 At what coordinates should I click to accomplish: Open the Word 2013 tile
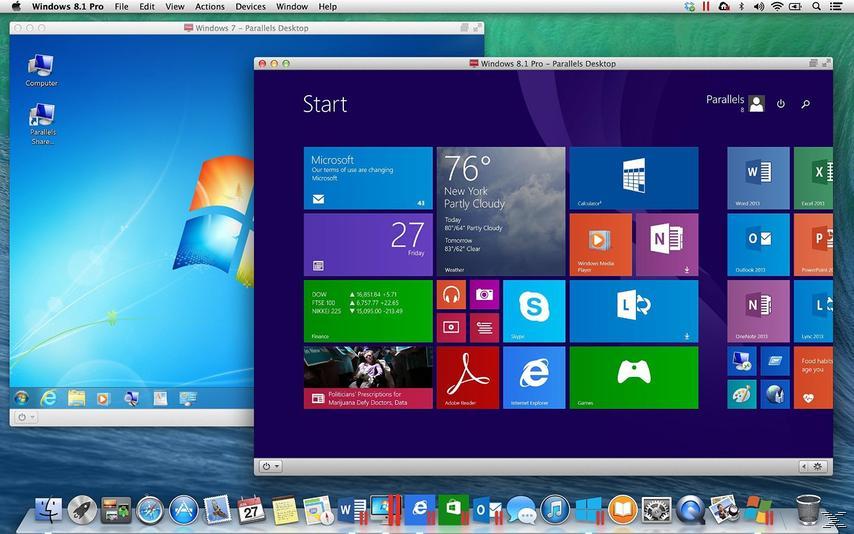(758, 178)
